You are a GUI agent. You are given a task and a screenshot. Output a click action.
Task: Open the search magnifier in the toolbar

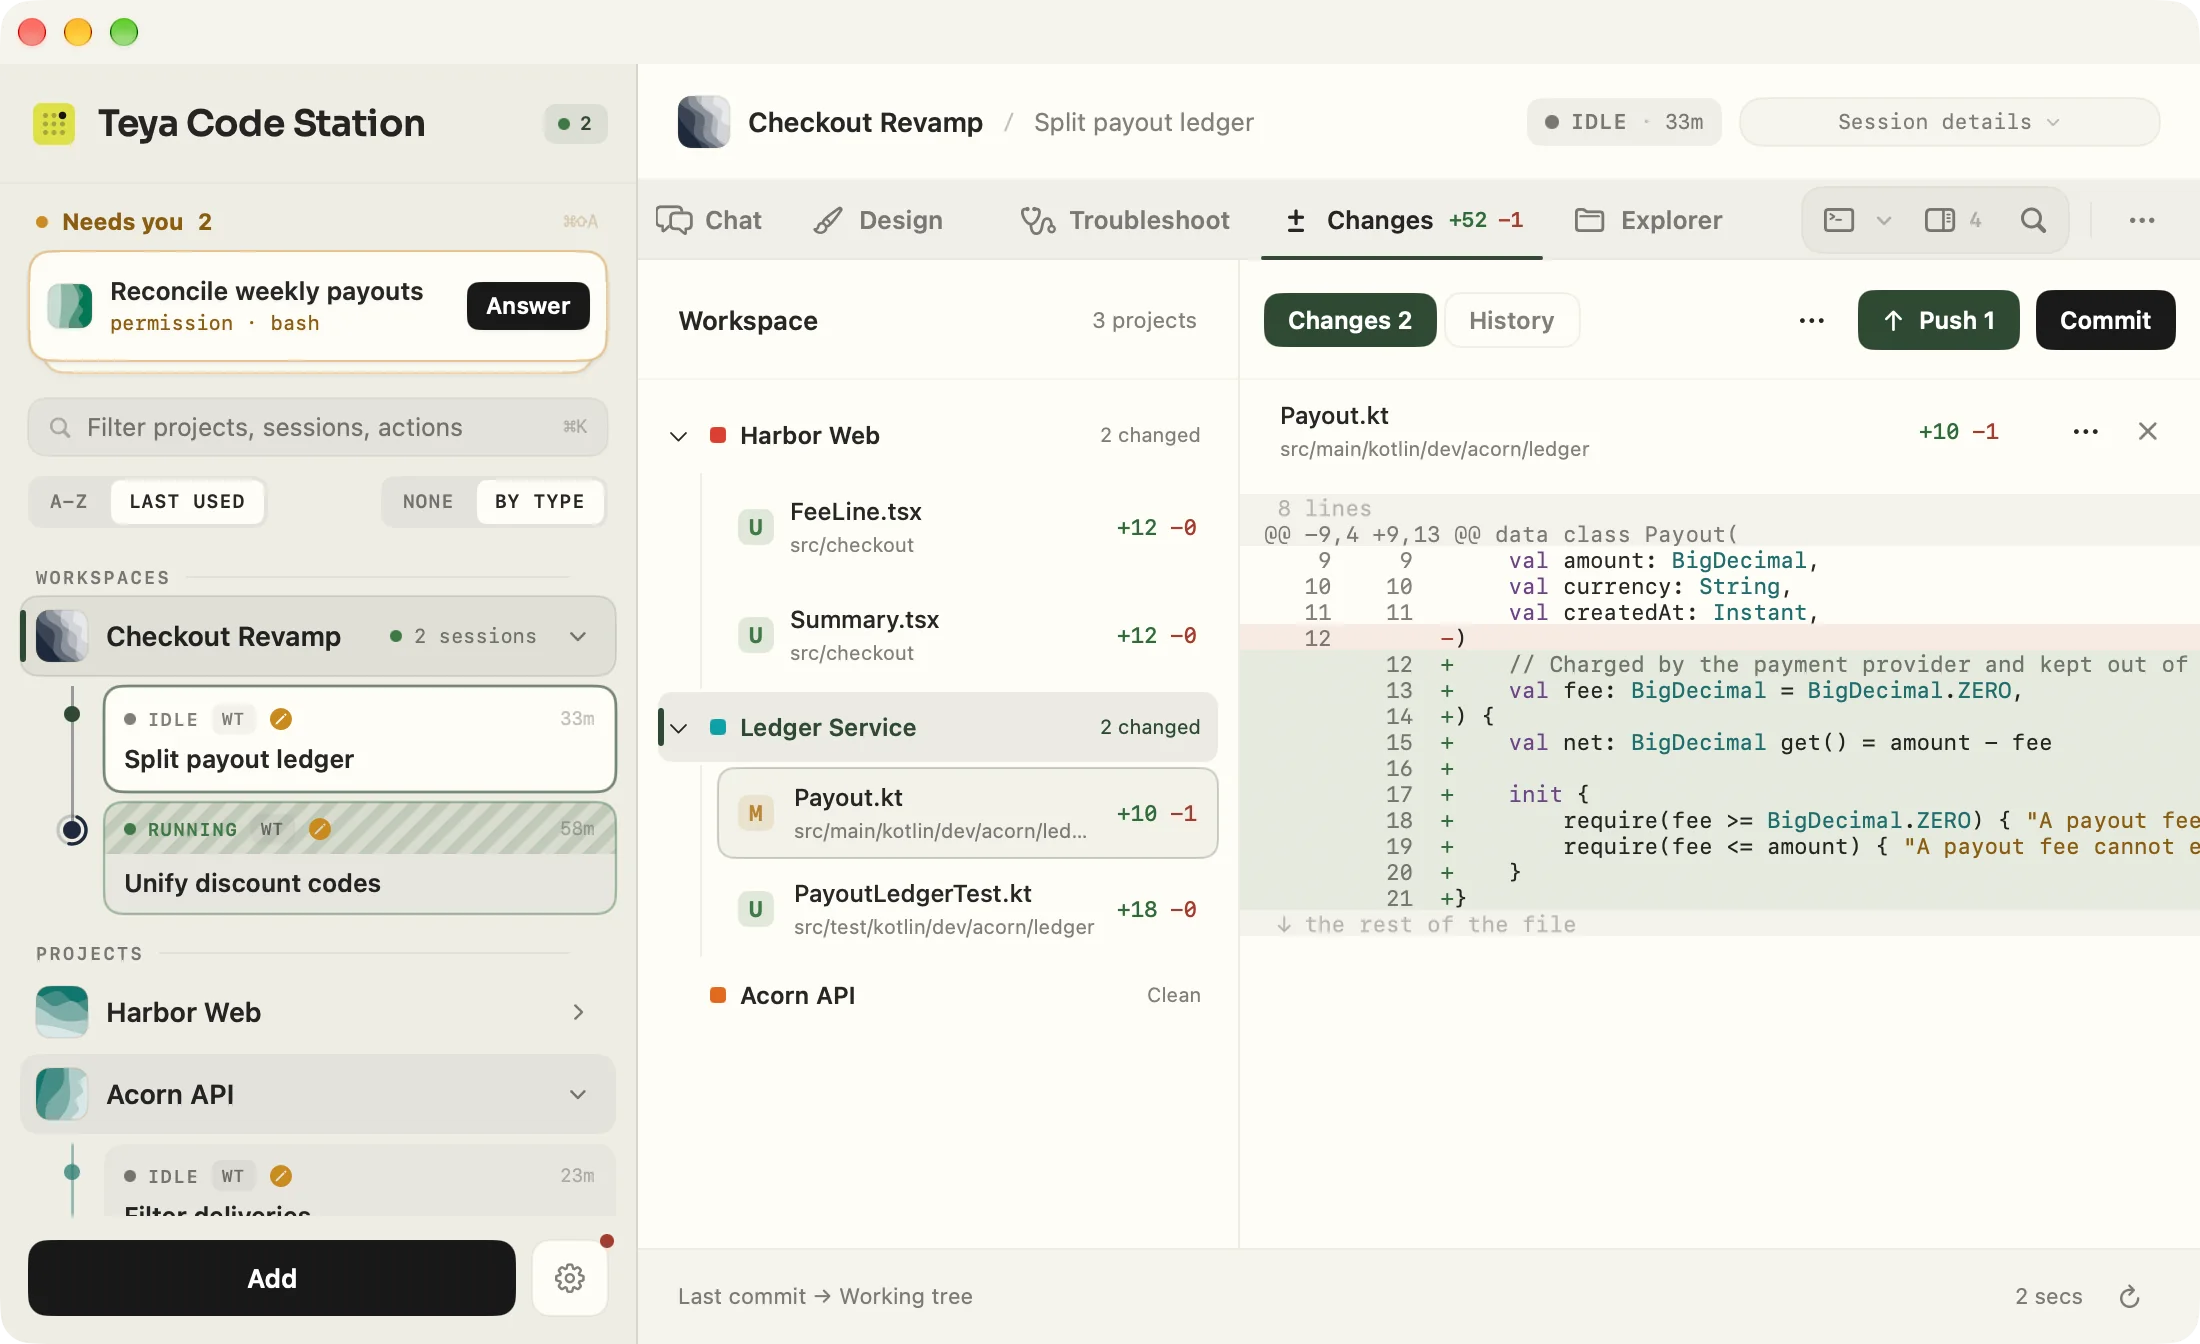coord(2033,220)
